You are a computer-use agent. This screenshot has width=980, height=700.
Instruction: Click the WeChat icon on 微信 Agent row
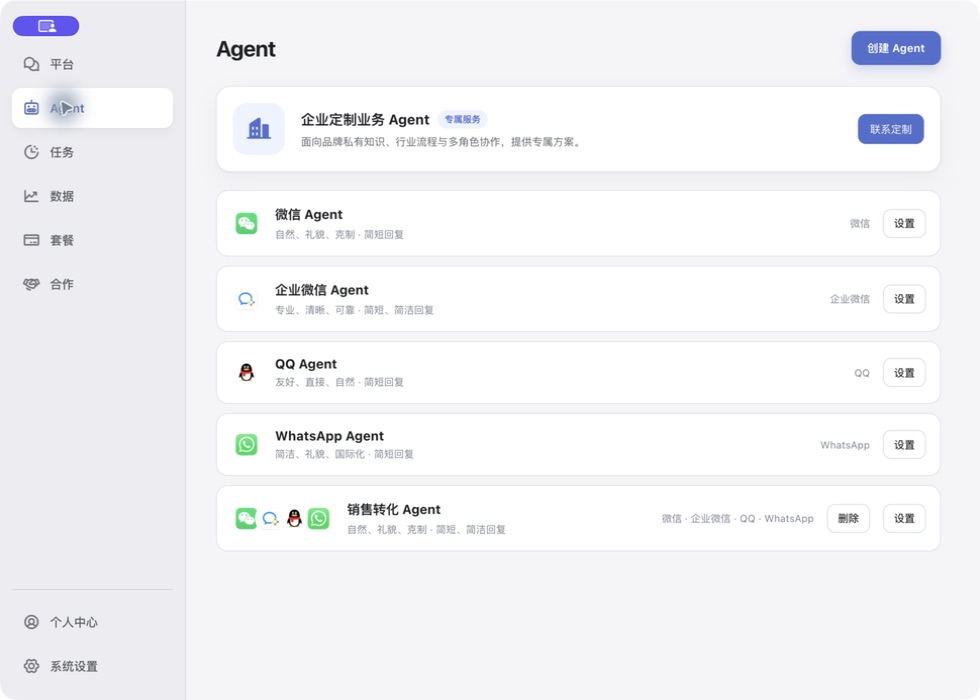246,223
